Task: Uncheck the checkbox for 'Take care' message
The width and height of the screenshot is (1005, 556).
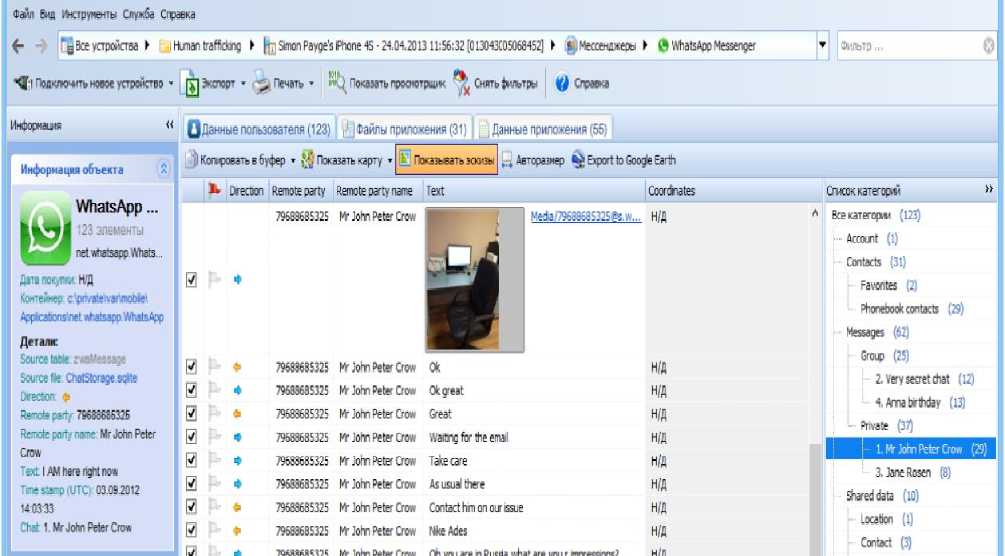Action: coord(191,460)
